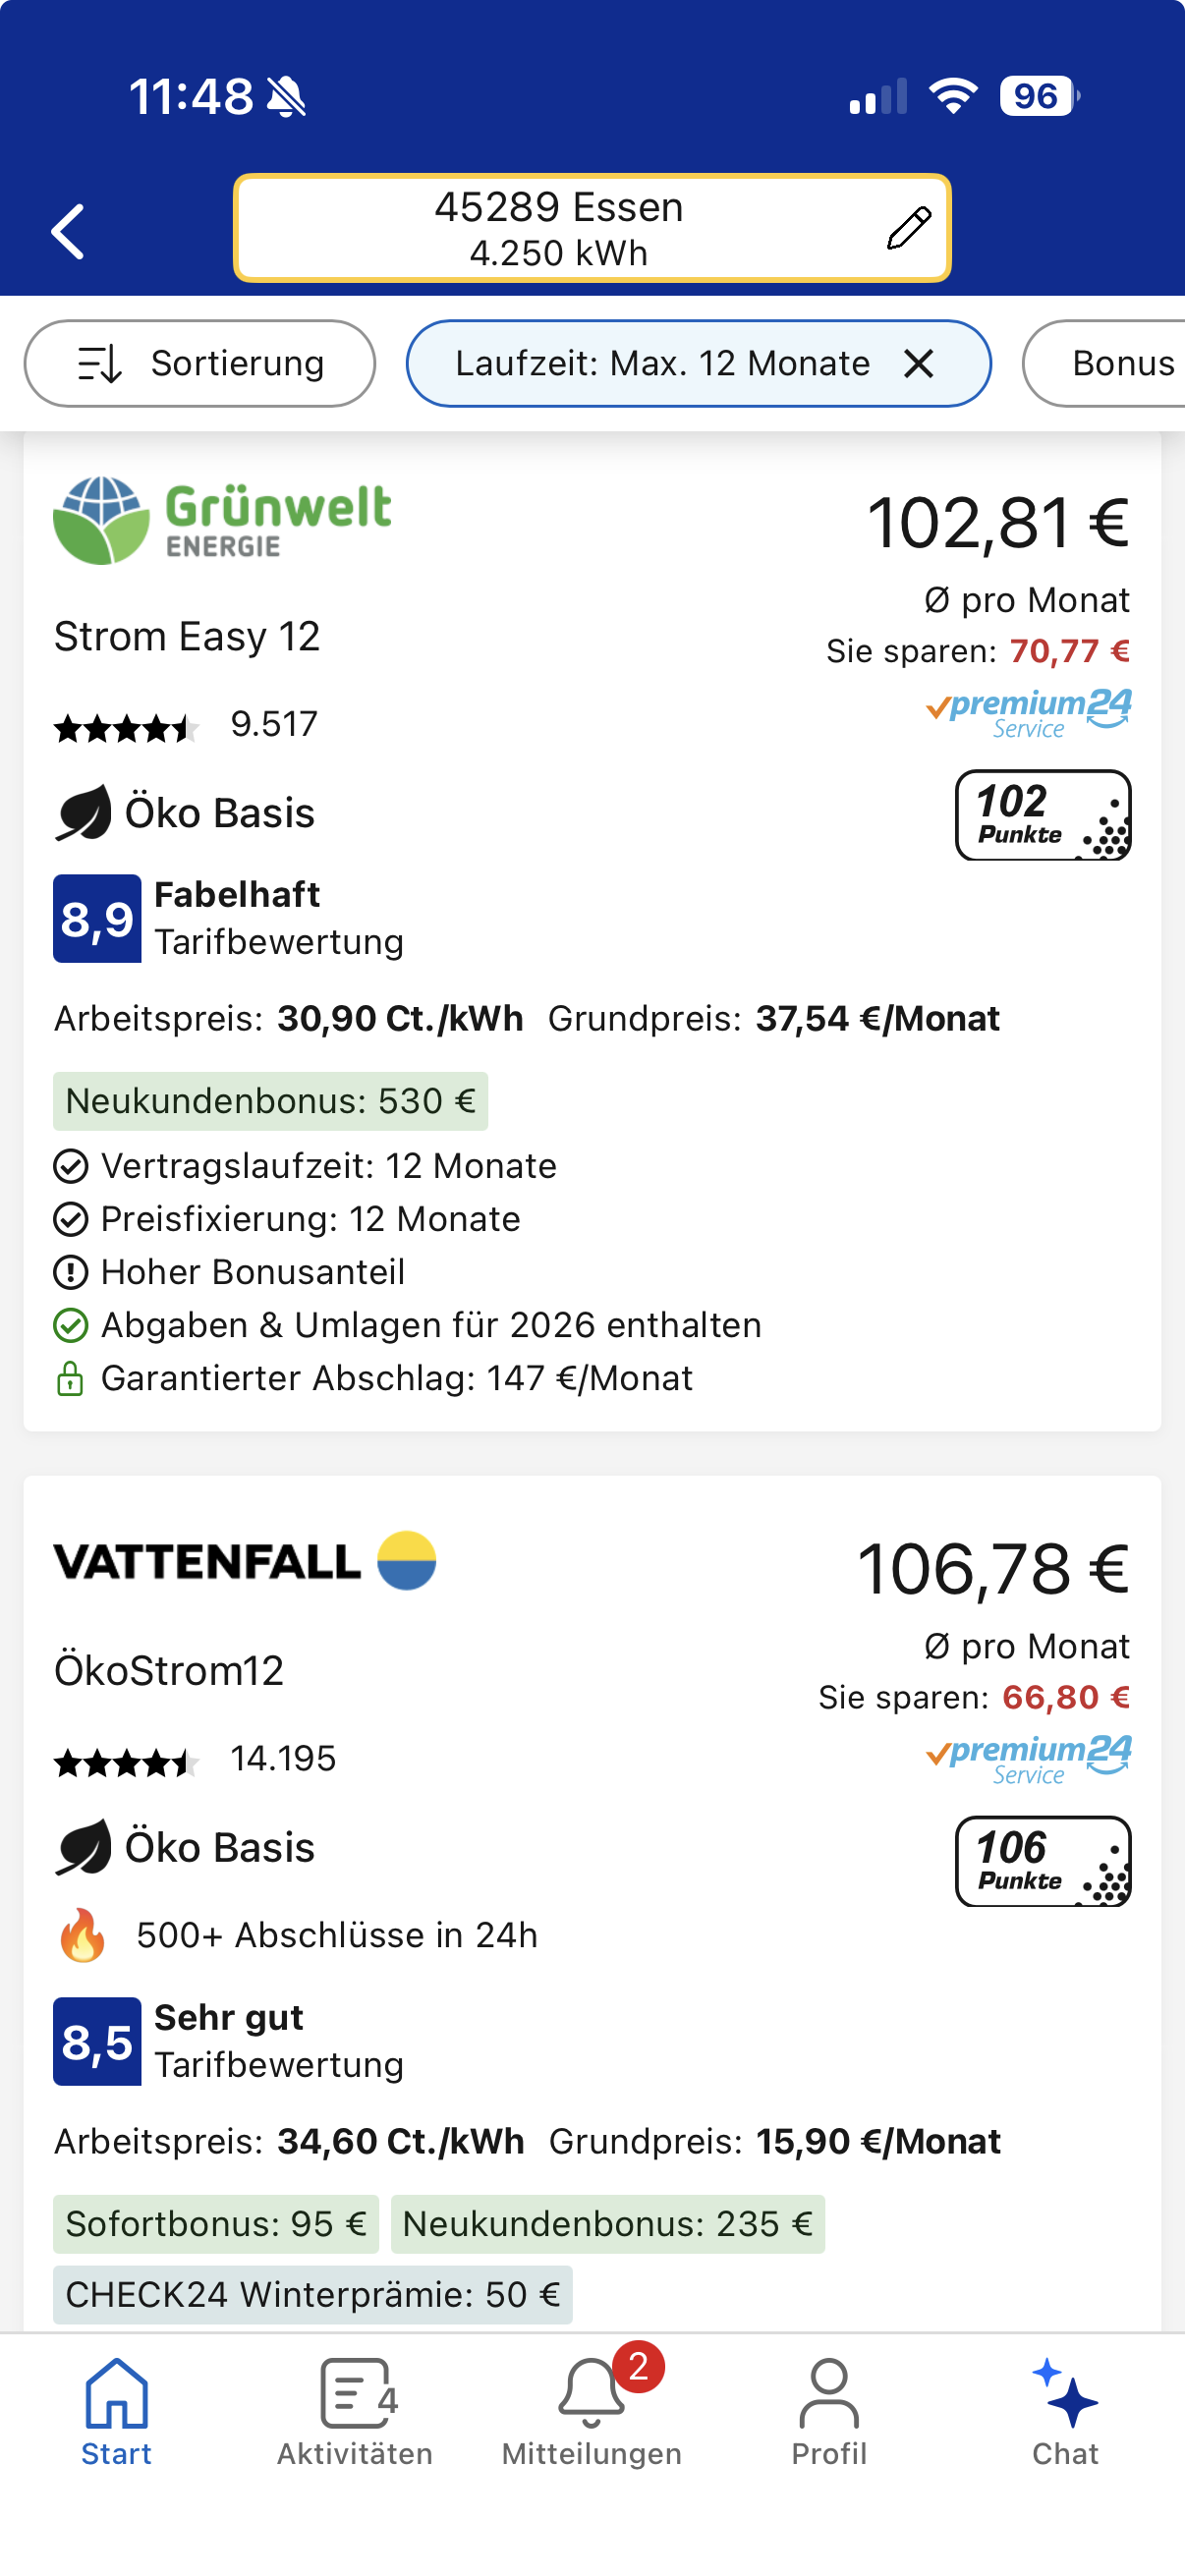This screenshot has width=1185, height=2576.
Task: Go to the Profil tab
Action: click(x=829, y=2412)
